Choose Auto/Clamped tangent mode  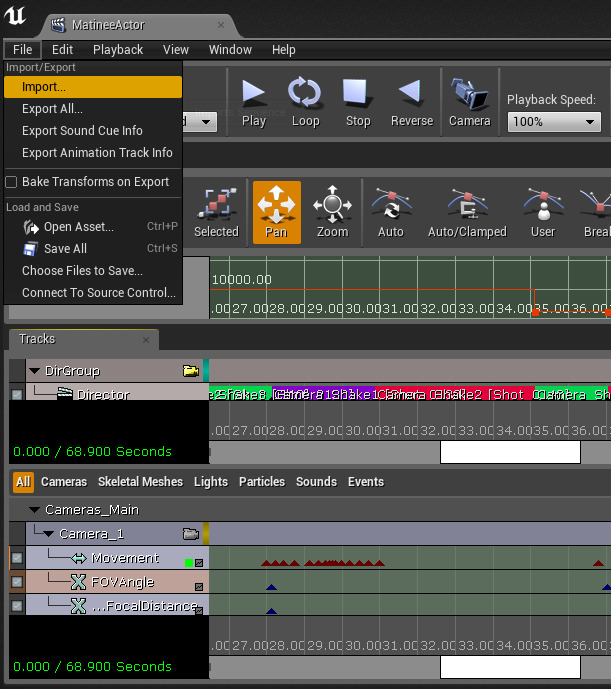(x=467, y=212)
